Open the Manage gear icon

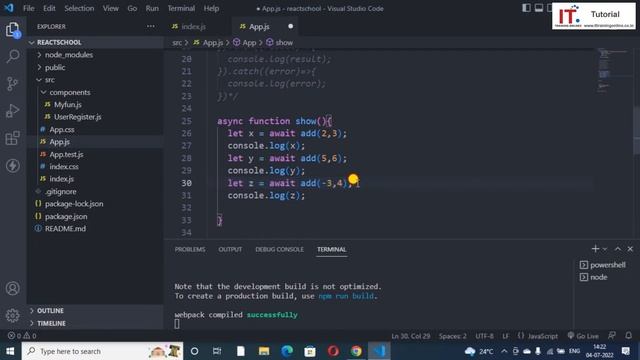coord(13,315)
